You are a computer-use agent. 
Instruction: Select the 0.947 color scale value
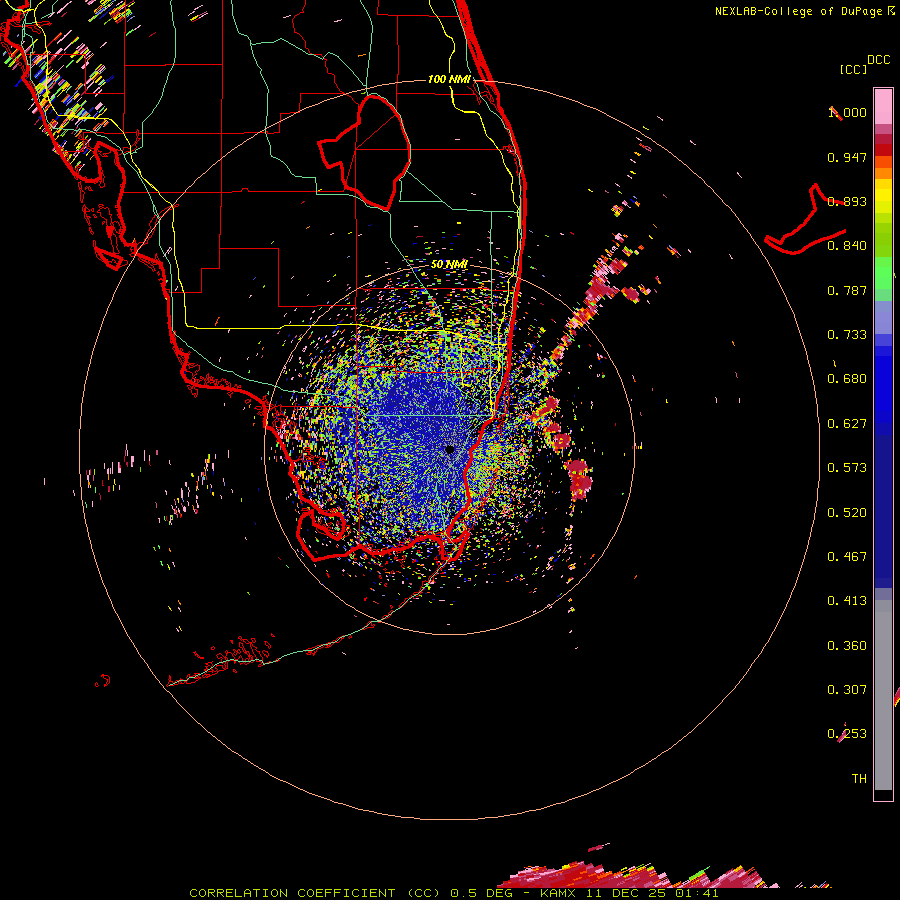click(x=847, y=157)
